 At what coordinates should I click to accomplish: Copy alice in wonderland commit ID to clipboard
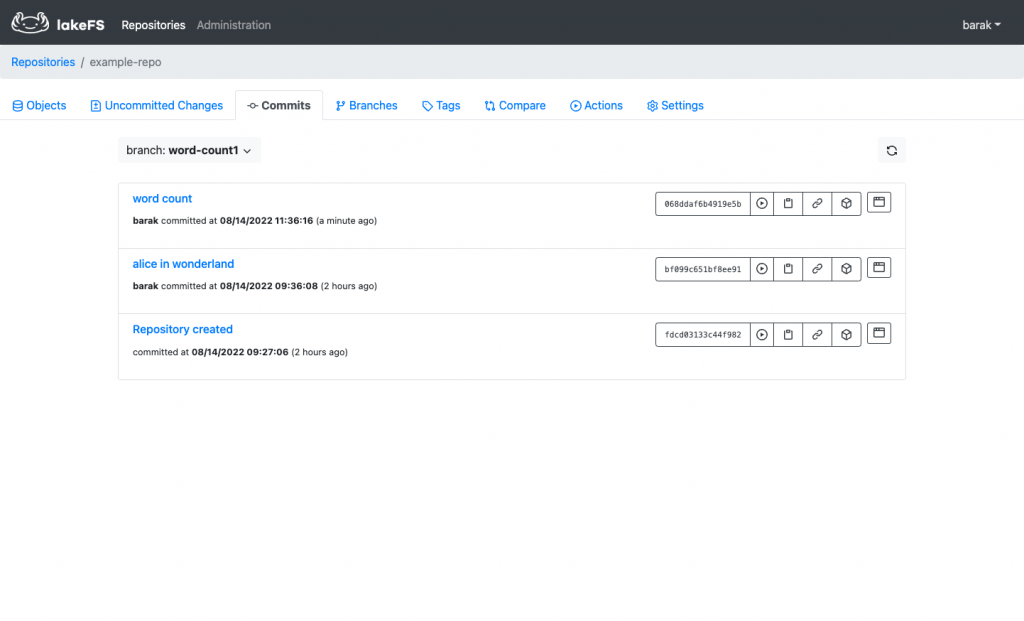point(788,269)
